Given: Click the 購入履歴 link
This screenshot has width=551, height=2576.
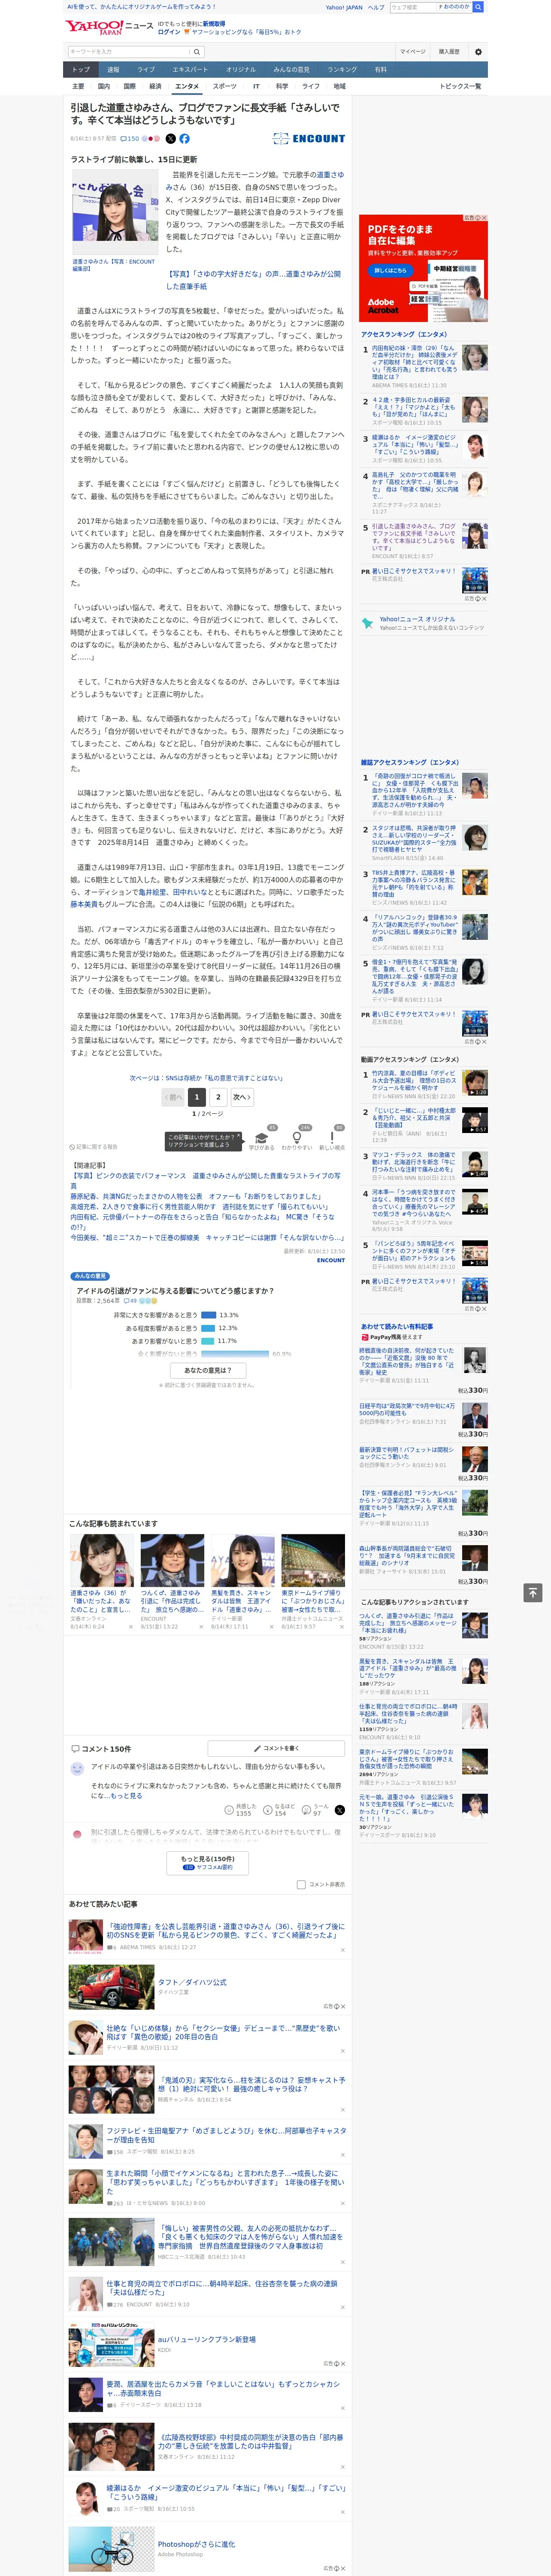Looking at the screenshot, I should (x=449, y=52).
